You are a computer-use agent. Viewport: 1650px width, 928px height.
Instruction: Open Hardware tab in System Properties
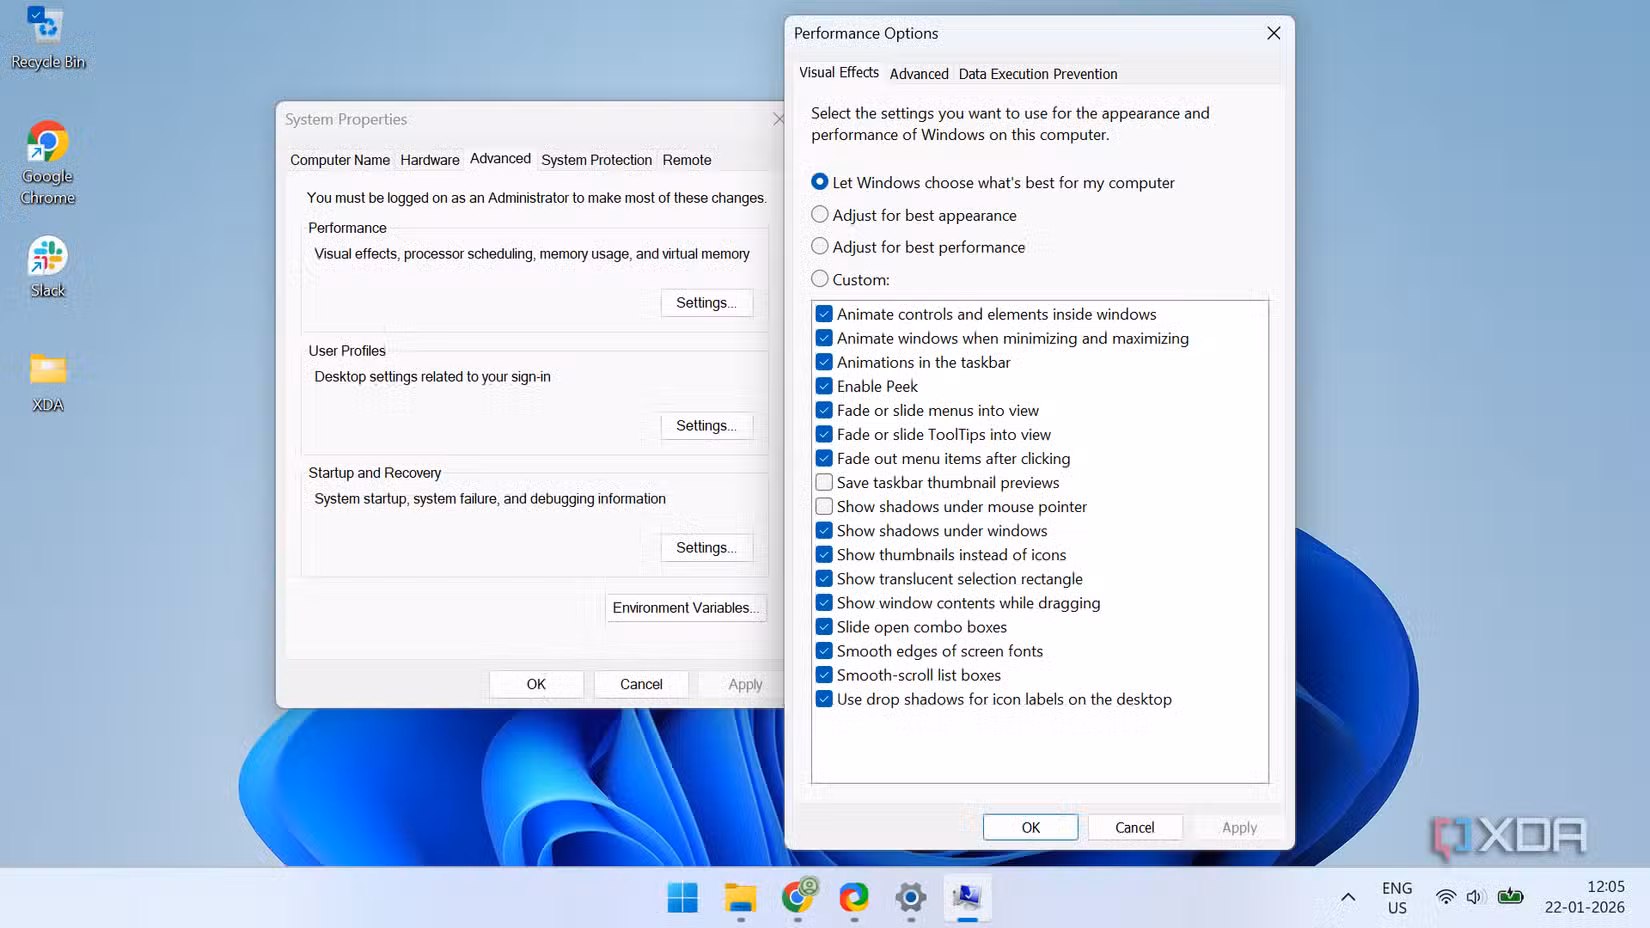[430, 160]
